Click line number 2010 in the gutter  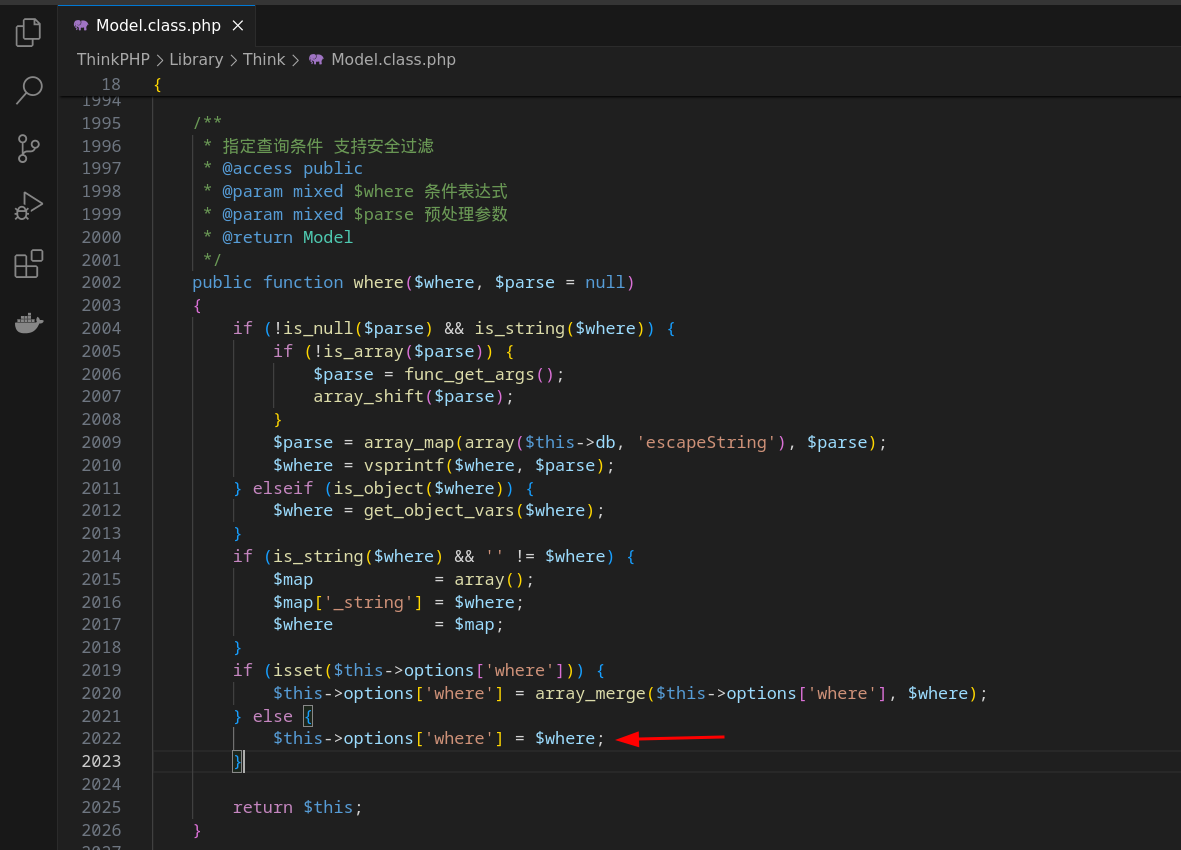coord(101,465)
